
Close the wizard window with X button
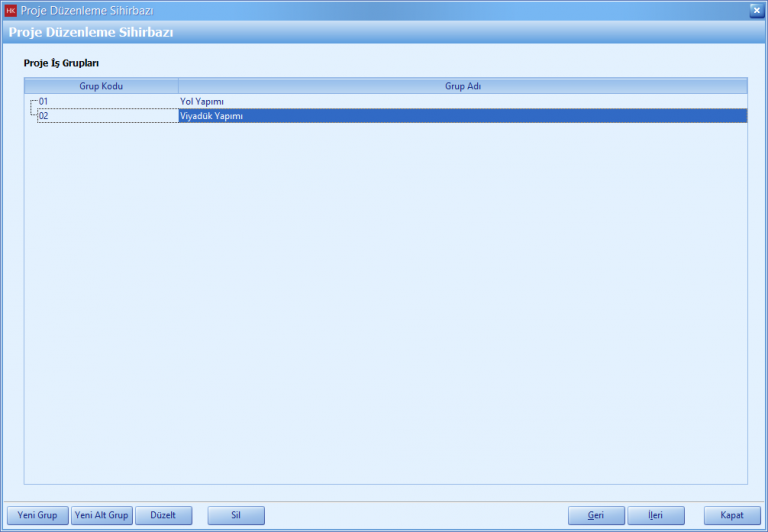click(x=757, y=10)
